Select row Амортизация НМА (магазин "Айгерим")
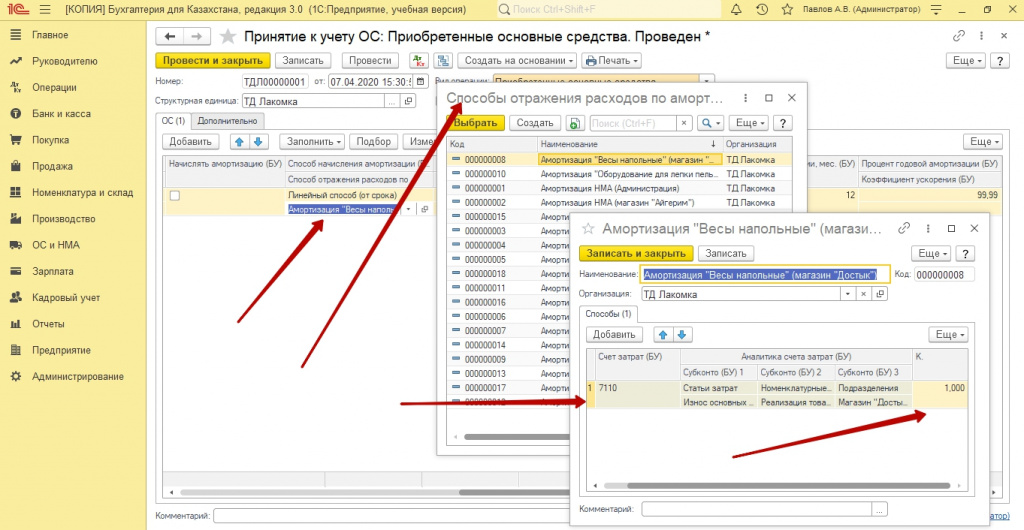This screenshot has height=530, width=1024. 620,203
